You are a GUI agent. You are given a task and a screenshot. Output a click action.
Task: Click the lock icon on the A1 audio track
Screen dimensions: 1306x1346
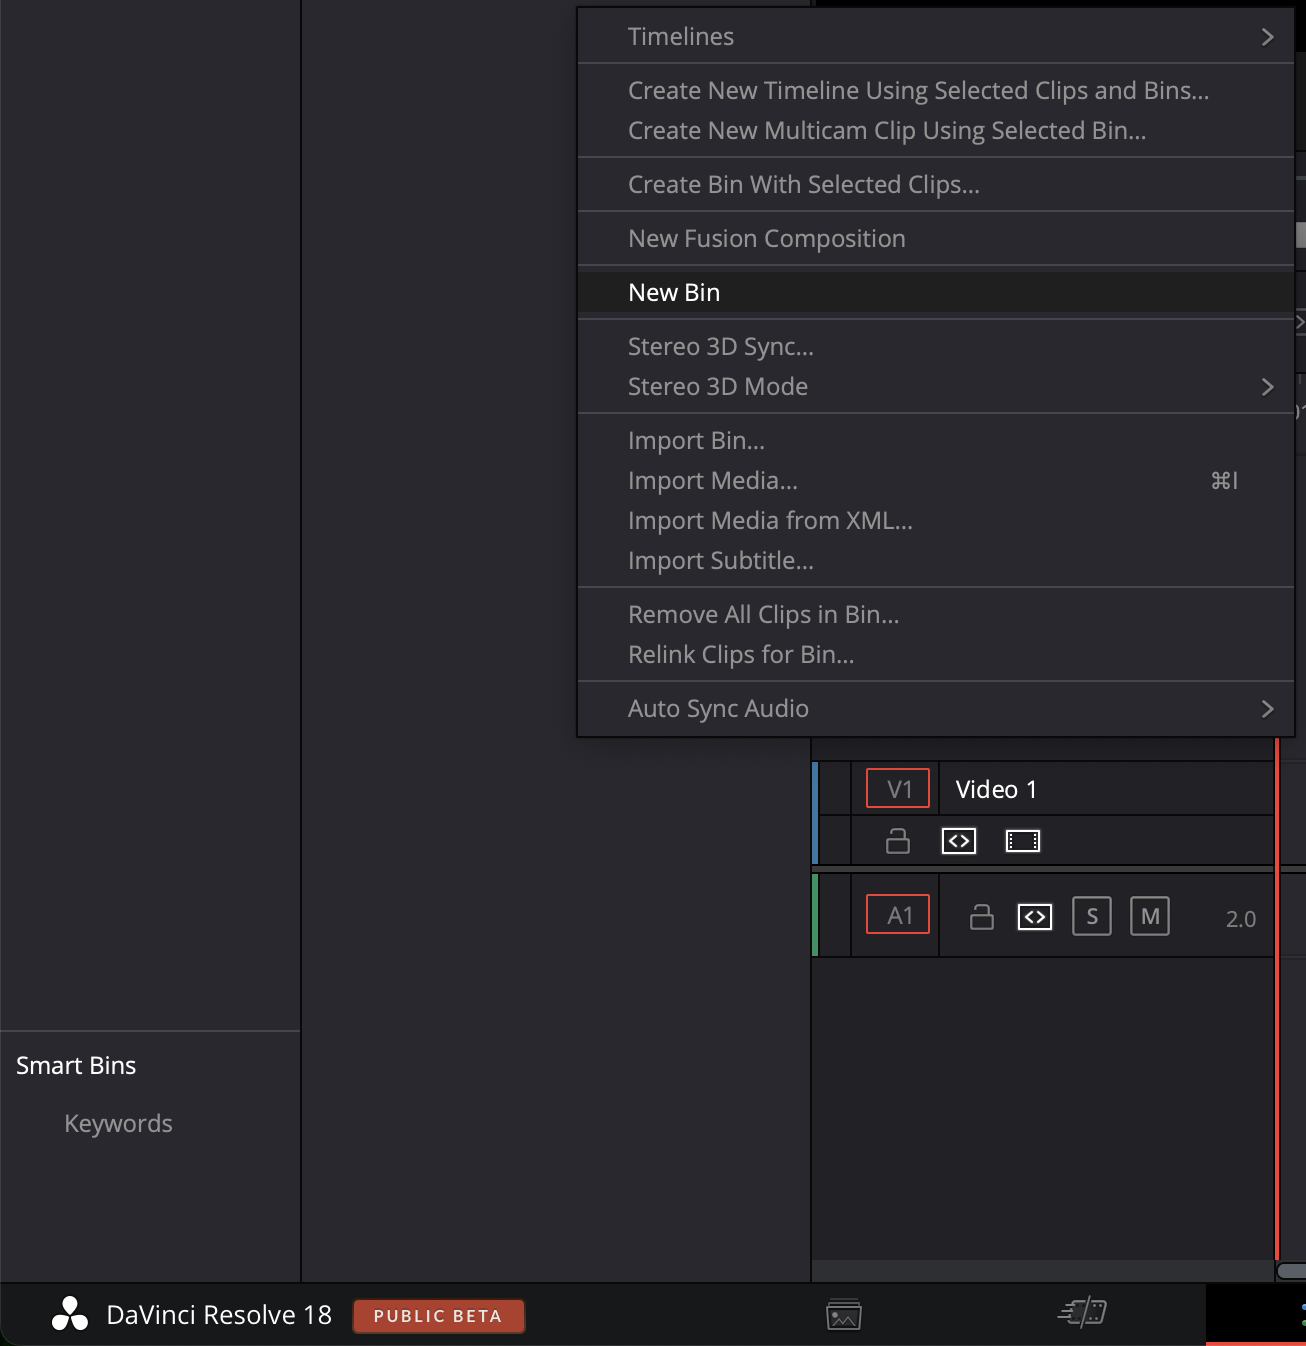coord(981,916)
